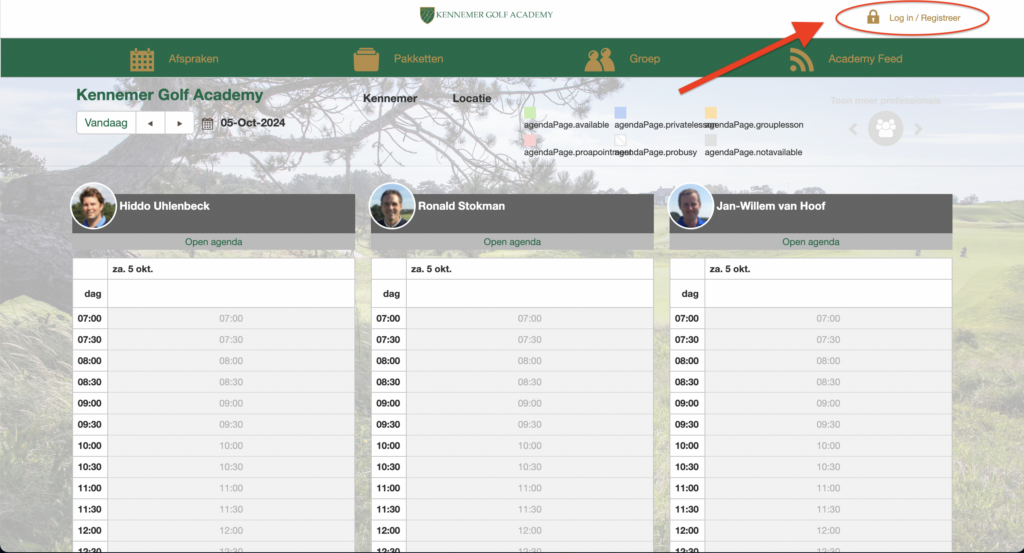Open the Pakketten menu item

pos(418,59)
